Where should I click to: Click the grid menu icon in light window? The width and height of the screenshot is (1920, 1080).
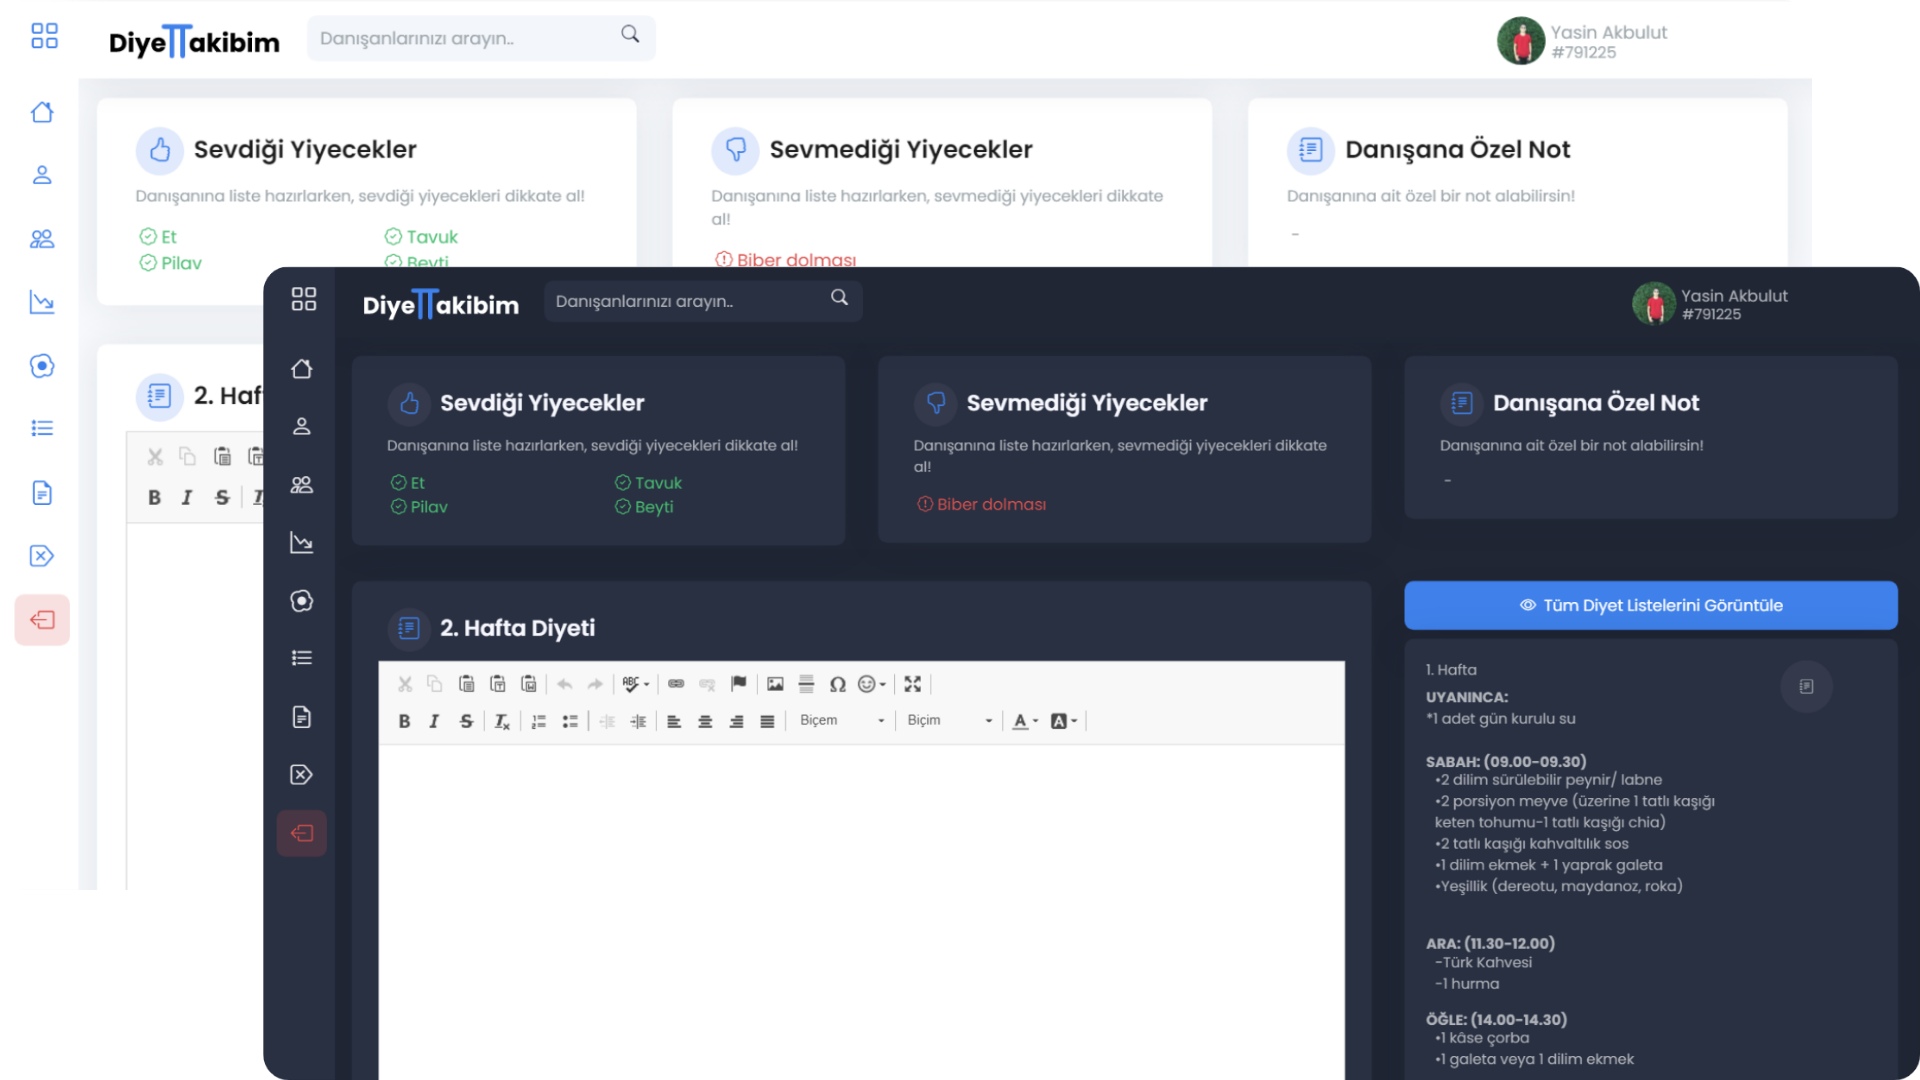coord(44,36)
